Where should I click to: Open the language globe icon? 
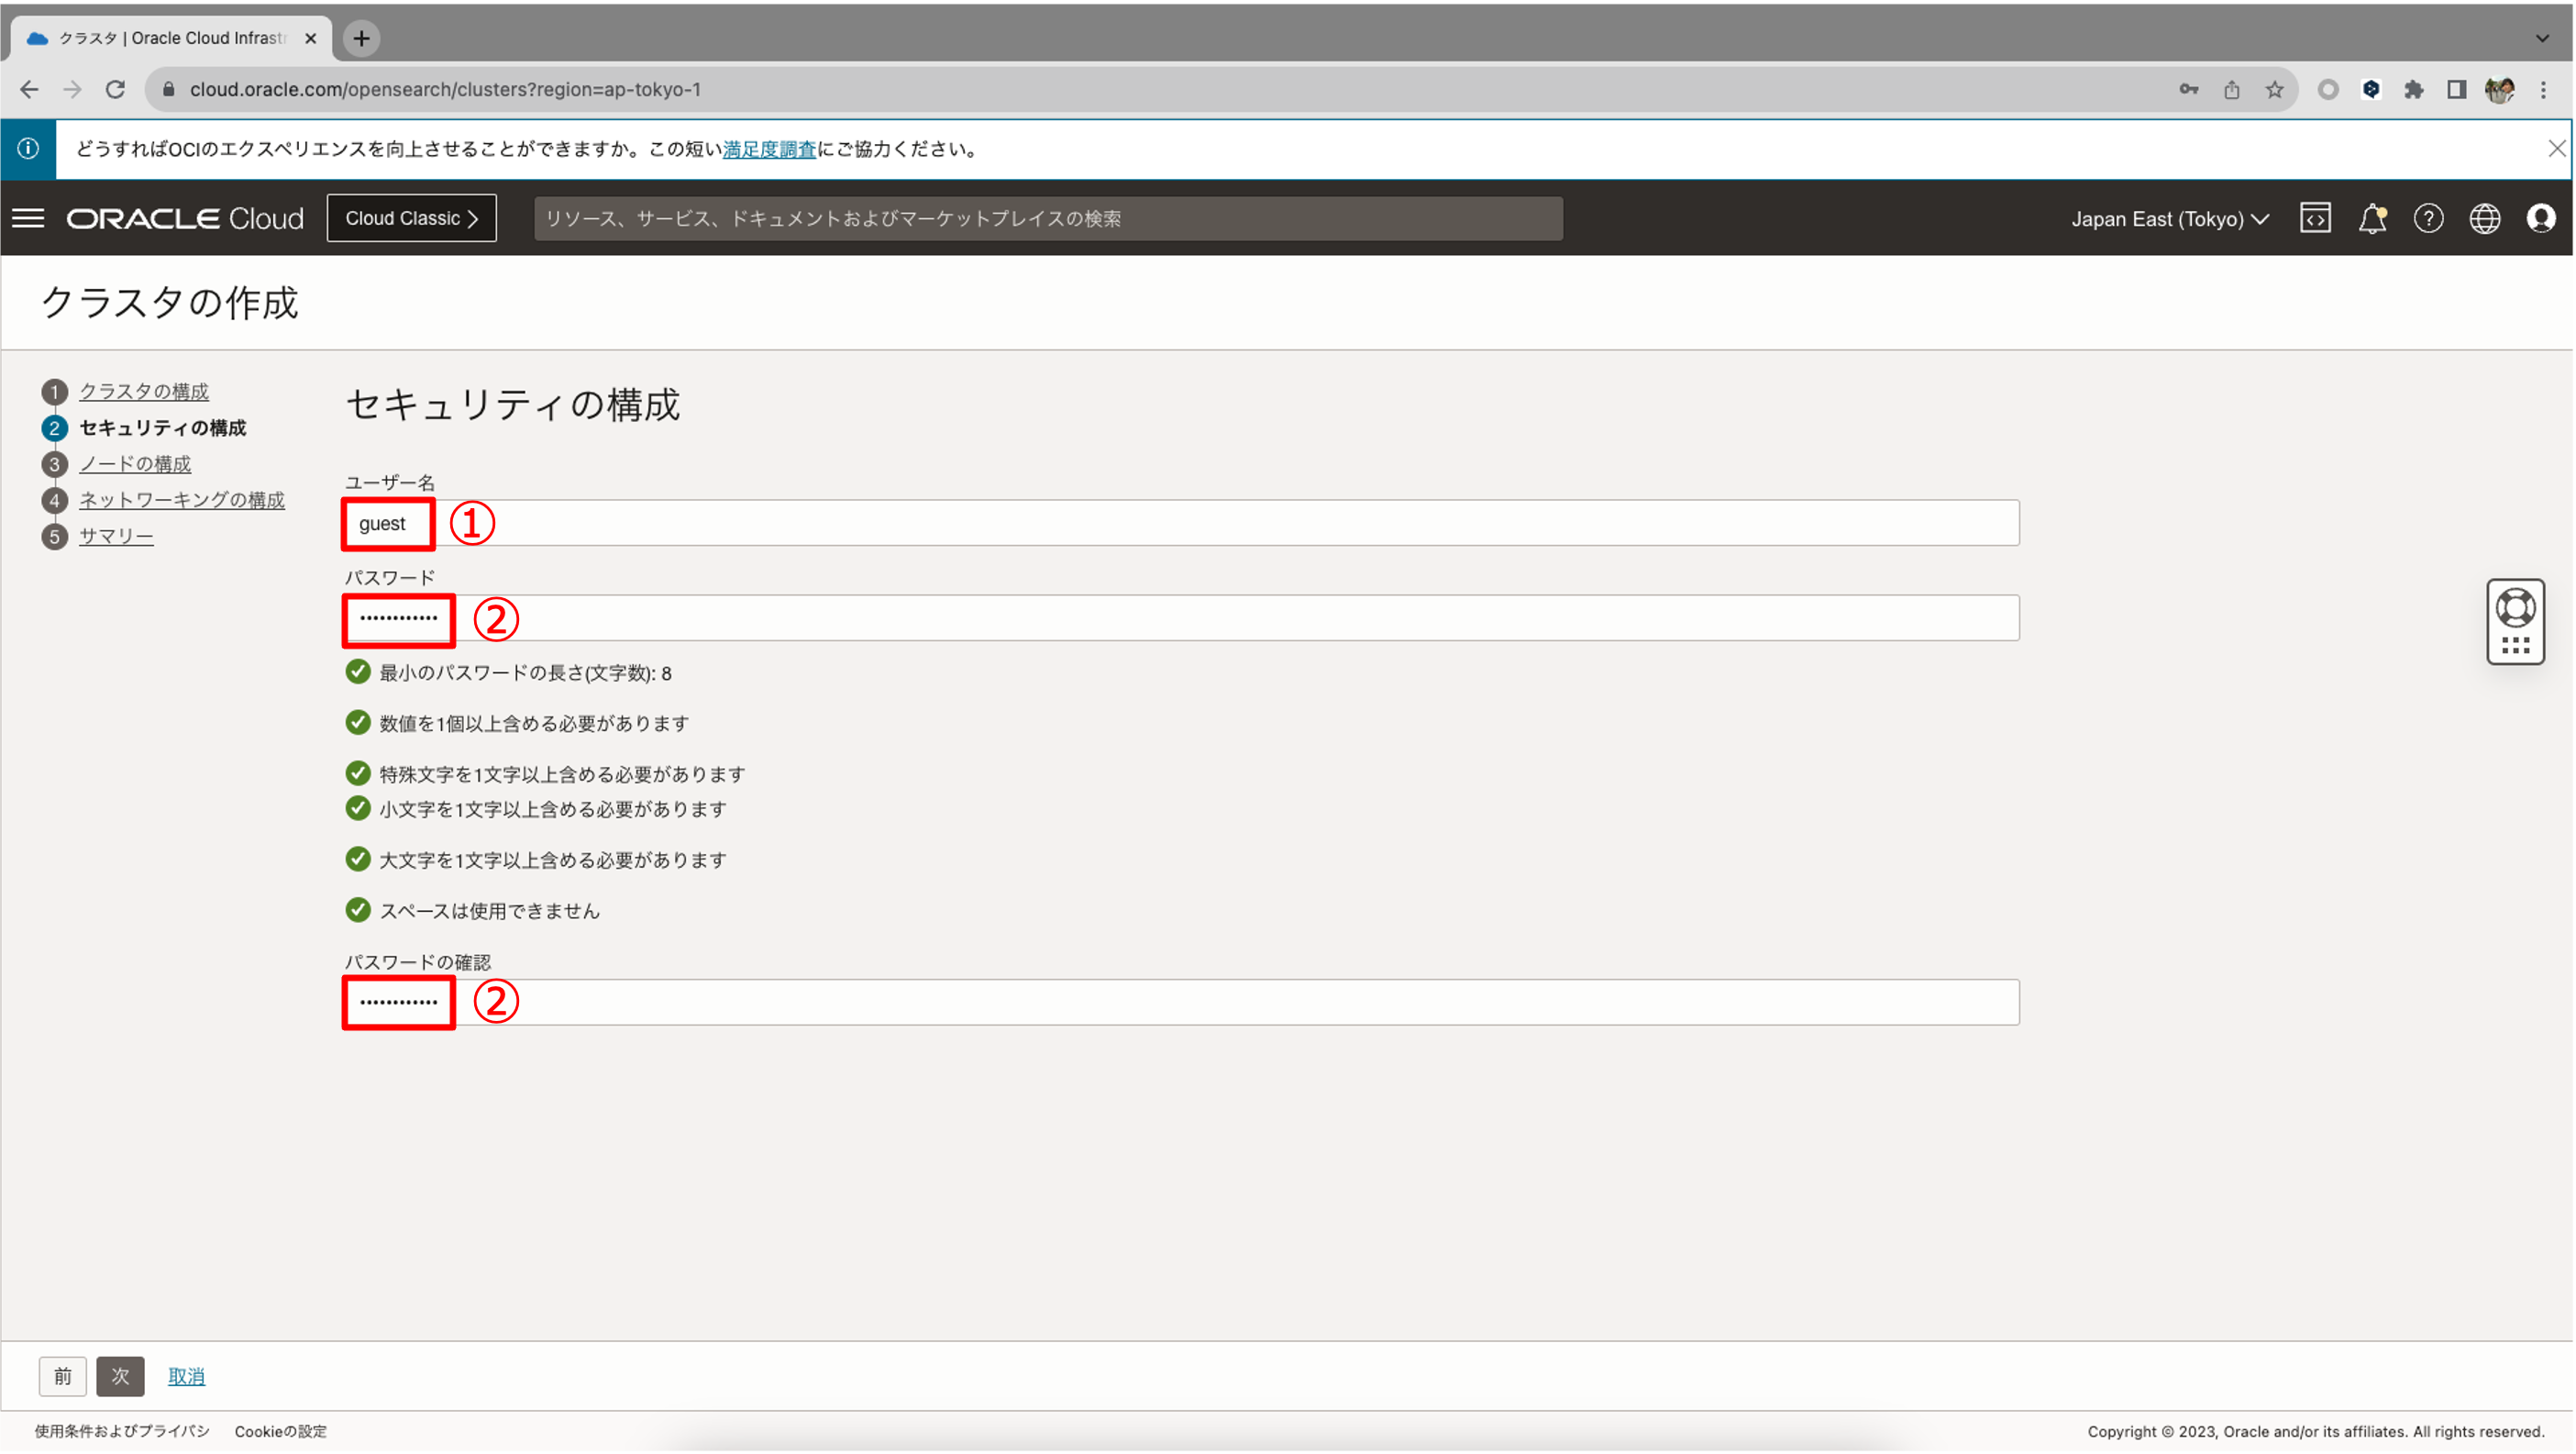(x=2486, y=218)
